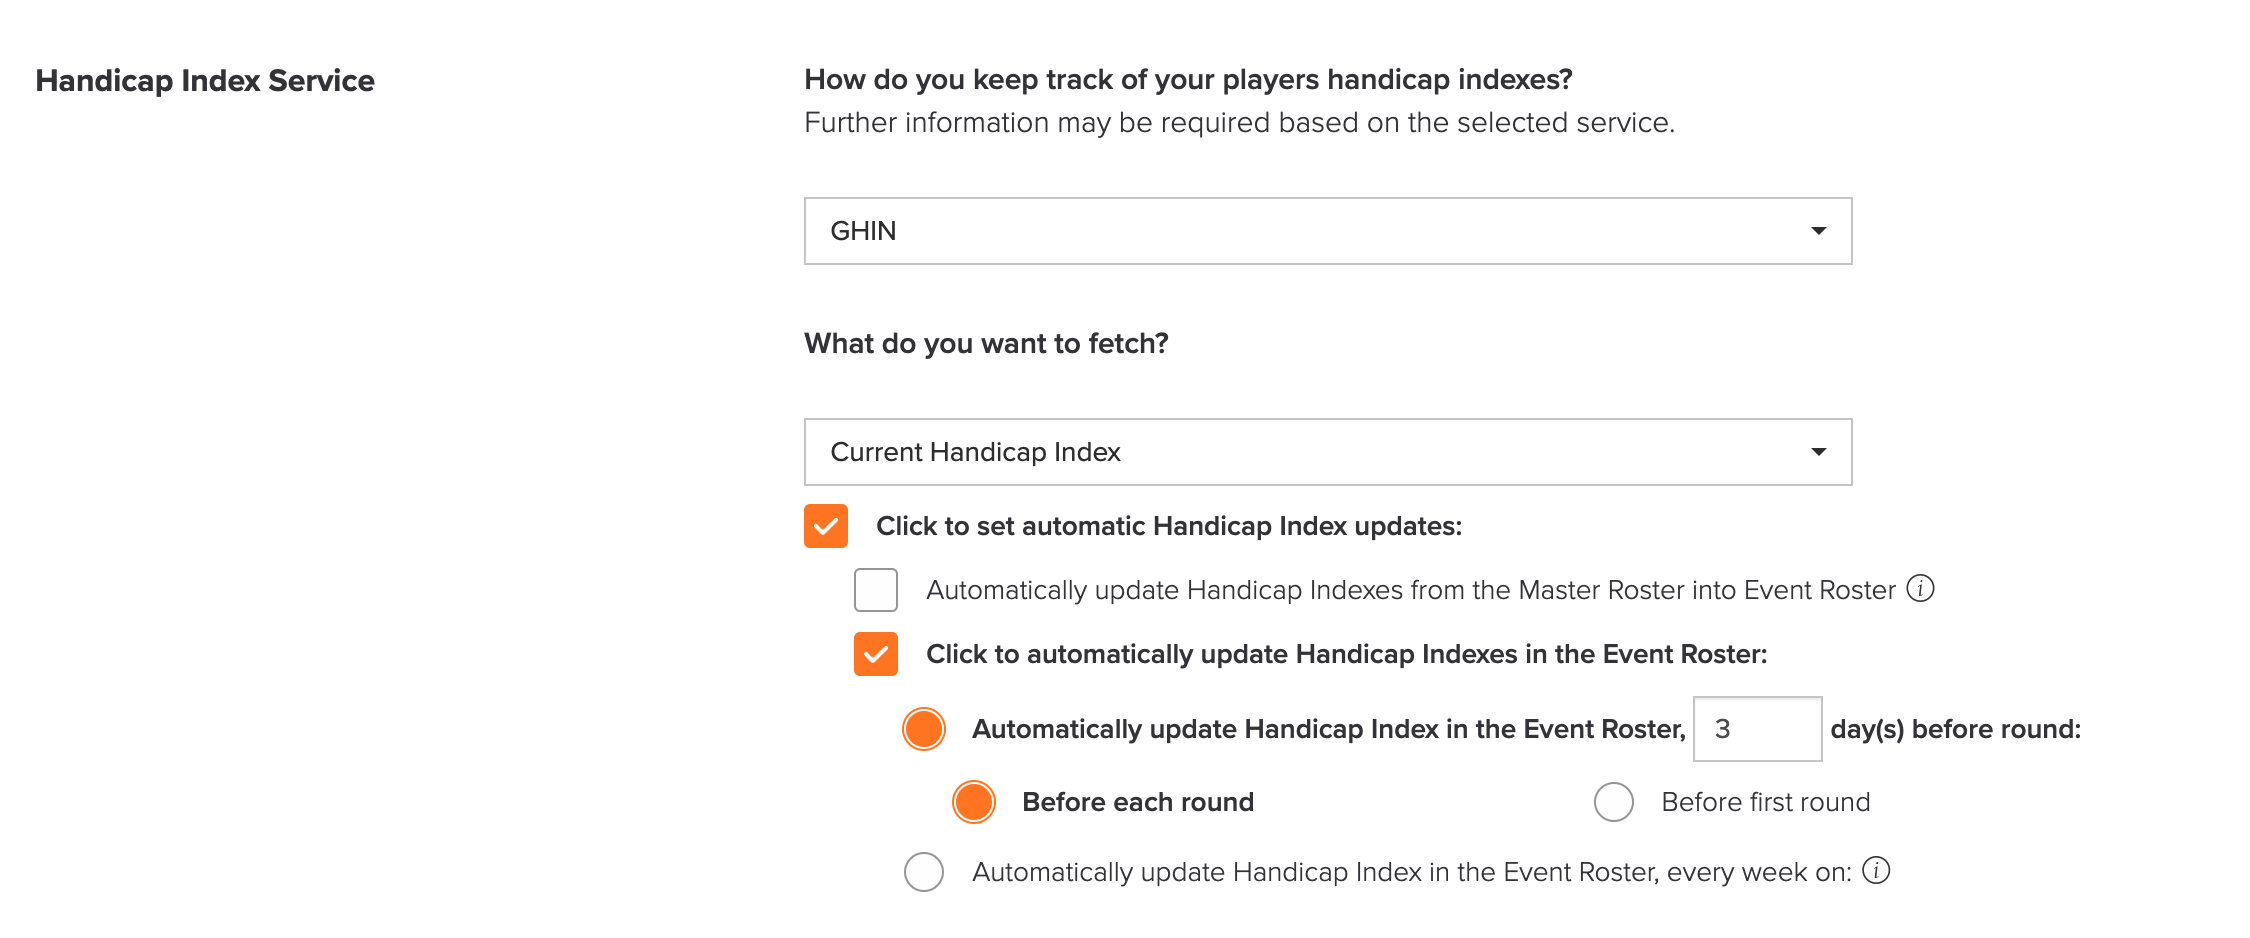Select the Before each round radio
This screenshot has height=938, width=2250.
pos(974,802)
